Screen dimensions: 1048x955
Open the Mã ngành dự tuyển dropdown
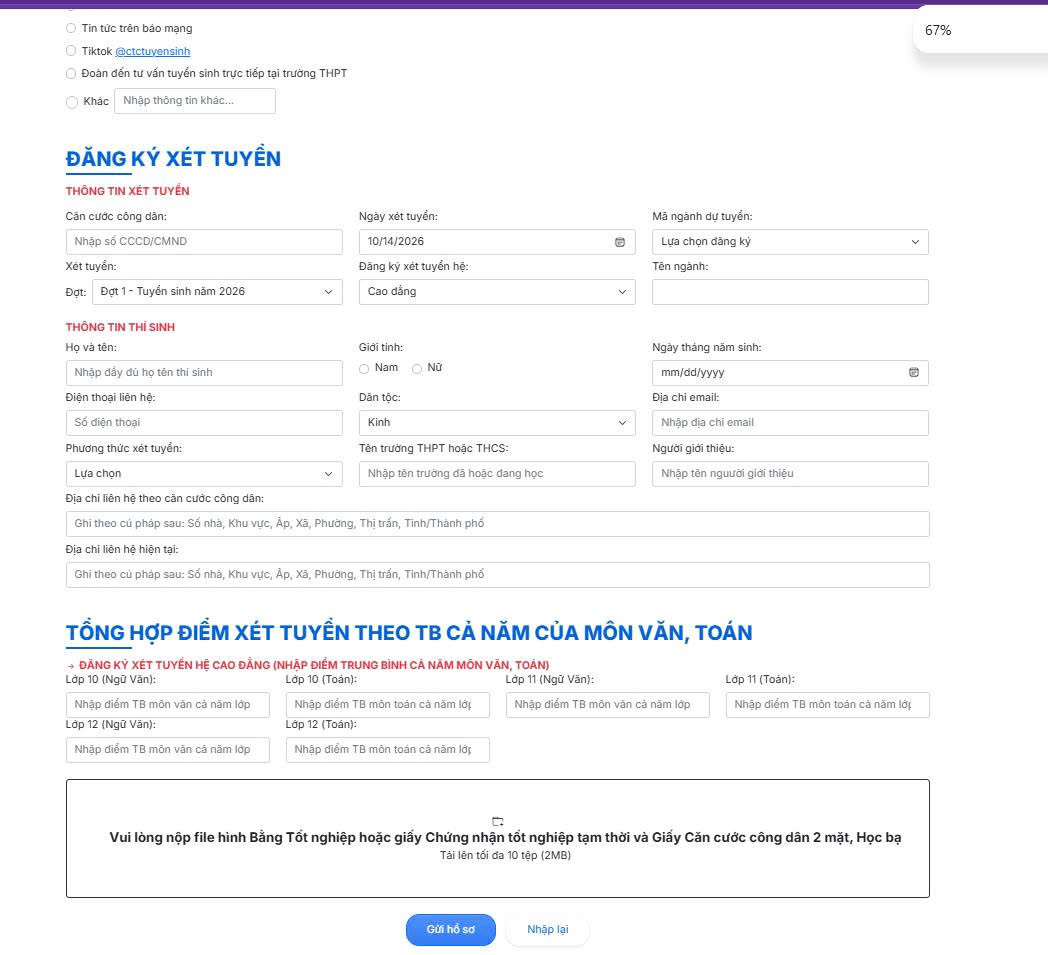coord(790,242)
